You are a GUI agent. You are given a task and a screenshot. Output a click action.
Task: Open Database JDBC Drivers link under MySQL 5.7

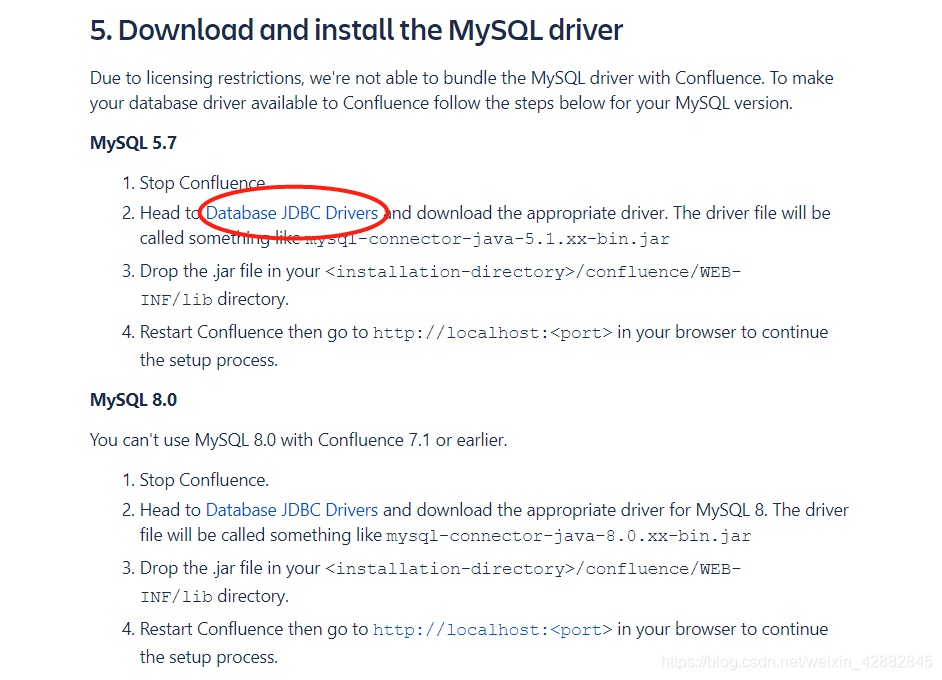291,213
